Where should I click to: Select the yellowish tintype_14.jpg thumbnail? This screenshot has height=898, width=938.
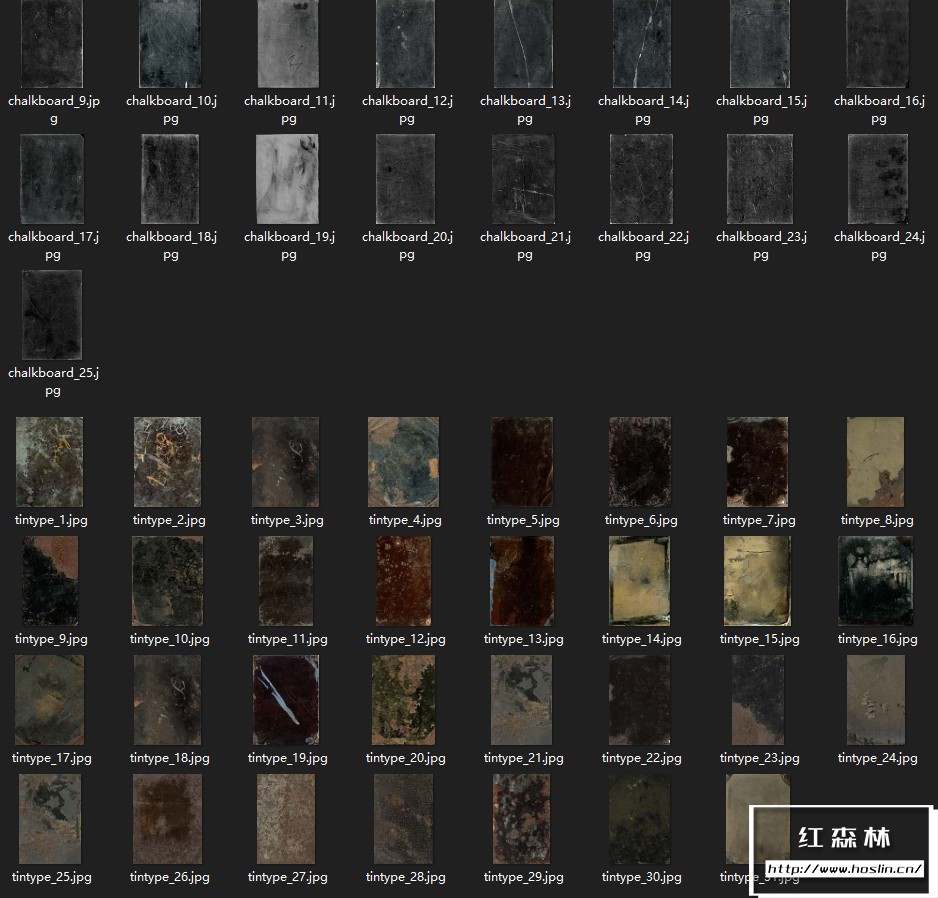[x=639, y=581]
